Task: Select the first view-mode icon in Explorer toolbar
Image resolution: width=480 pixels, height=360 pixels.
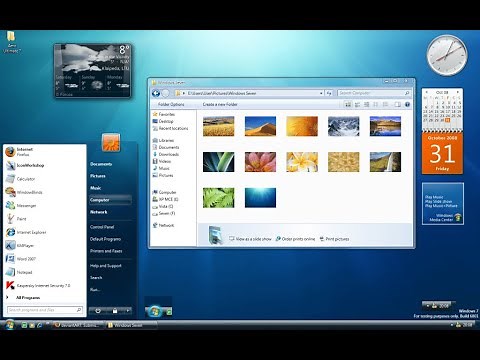Action: pos(348,104)
